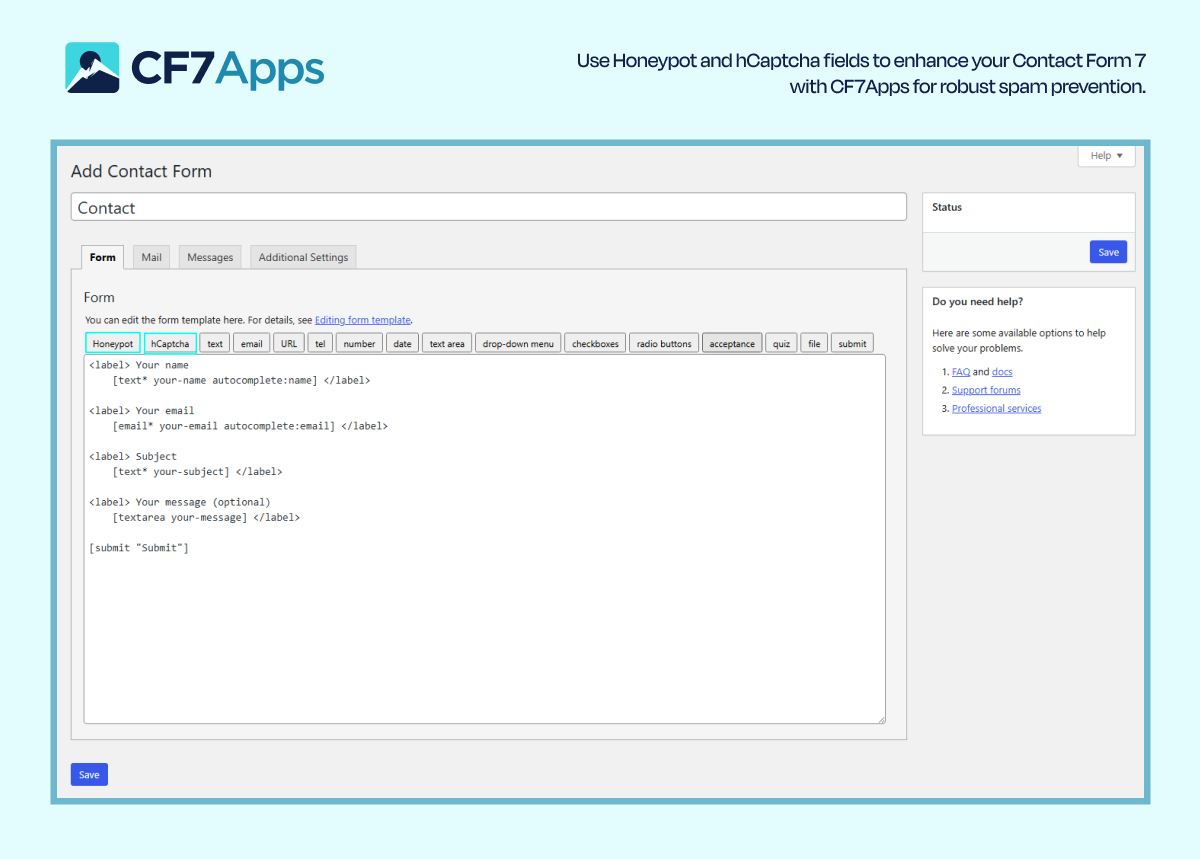Expand the Help dropdown
Viewport: 1200px width, 859px height.
coord(1106,156)
